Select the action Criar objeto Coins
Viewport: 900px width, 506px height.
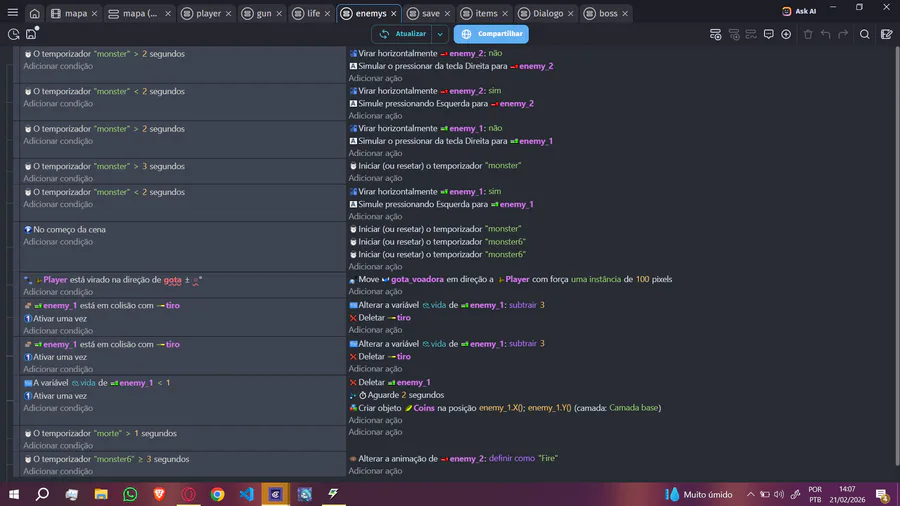coord(505,408)
